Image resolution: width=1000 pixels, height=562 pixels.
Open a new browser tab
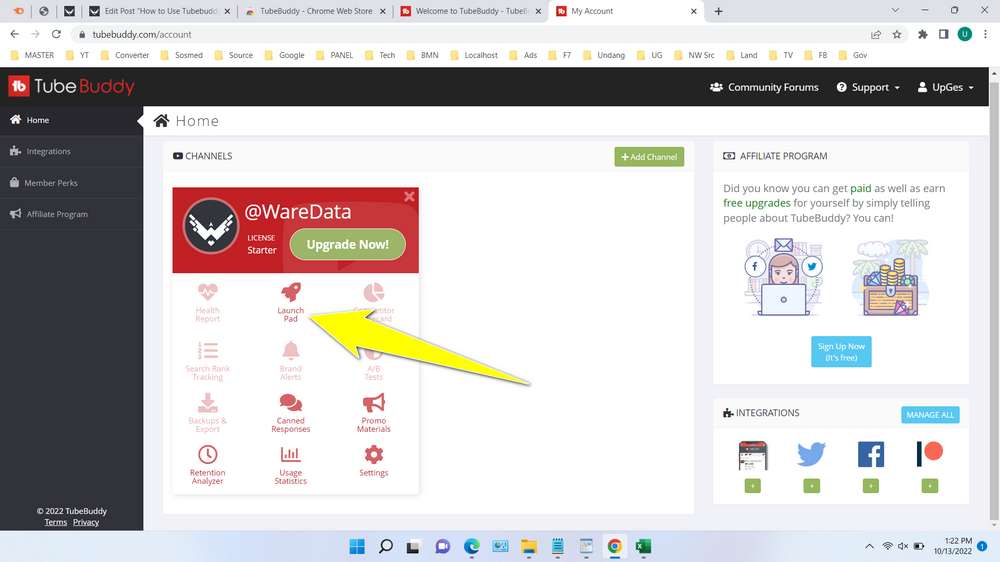click(718, 11)
